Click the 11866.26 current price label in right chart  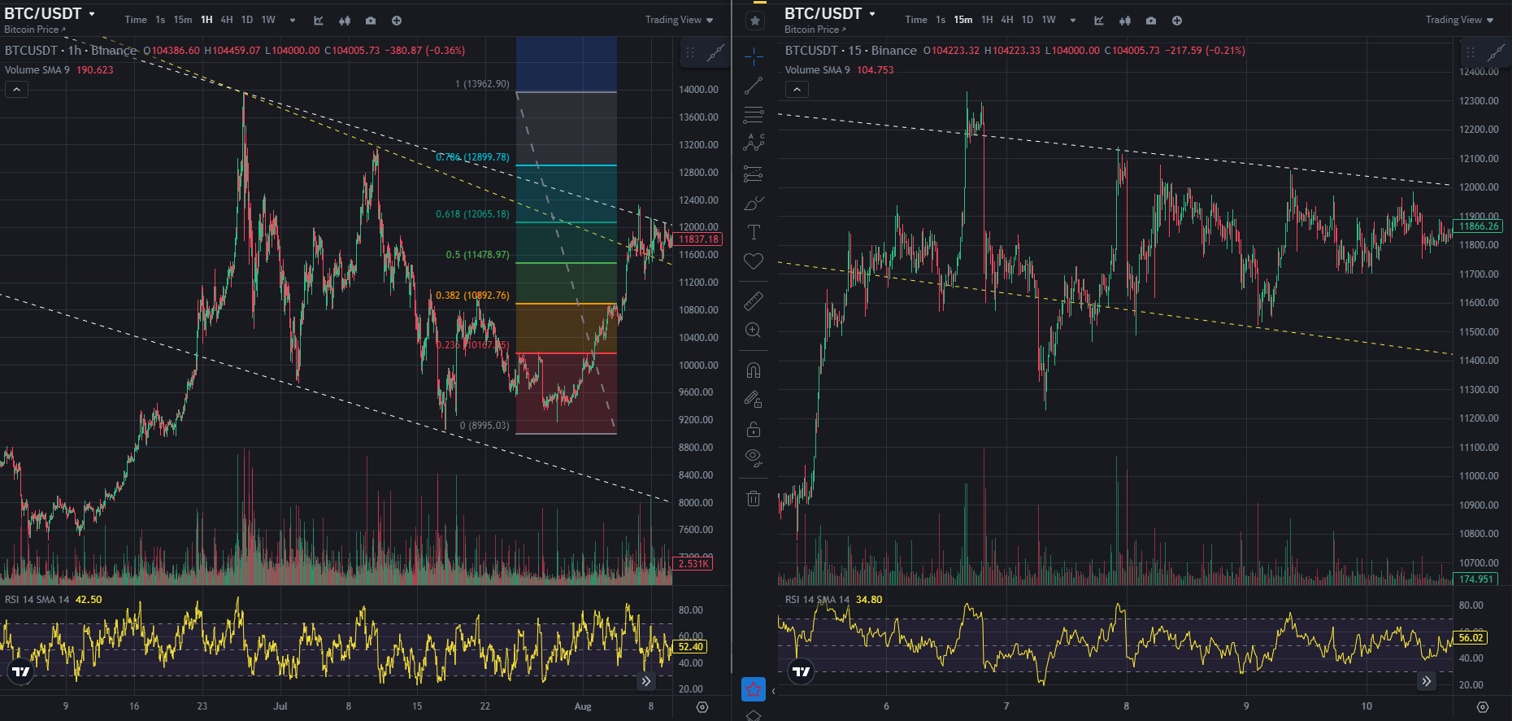(x=1479, y=227)
